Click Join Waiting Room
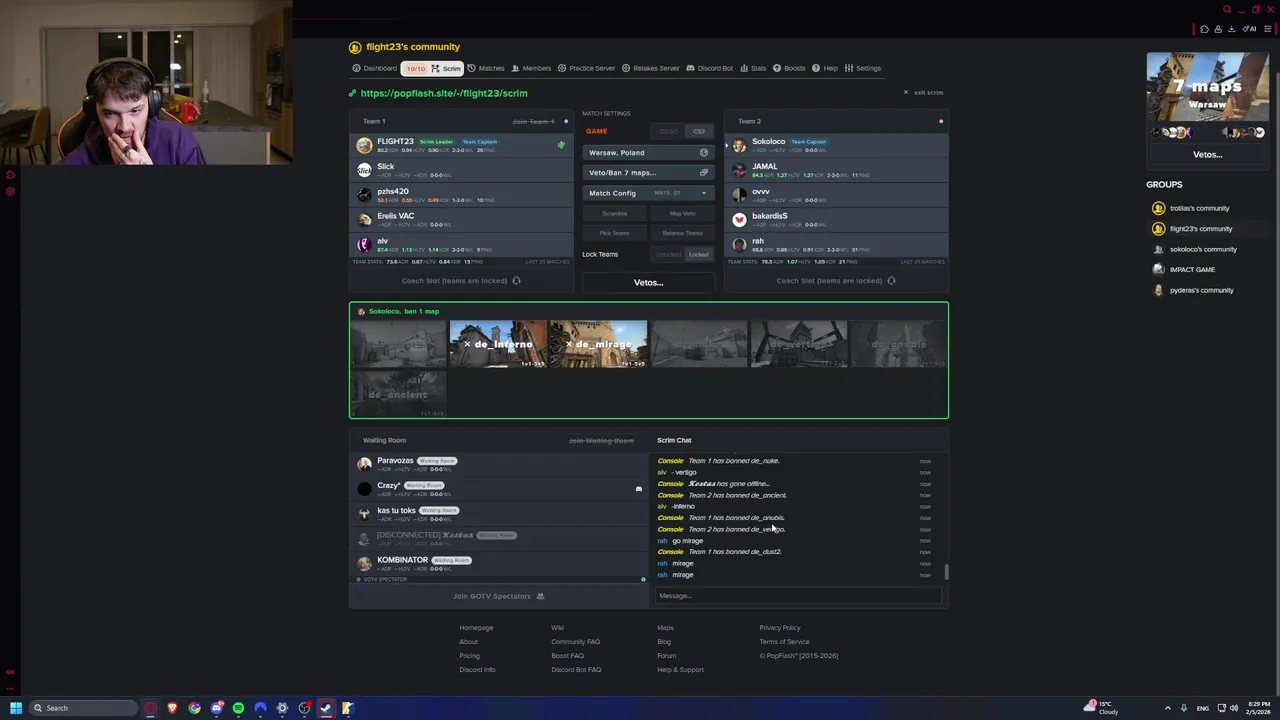The image size is (1280, 720). (601, 440)
